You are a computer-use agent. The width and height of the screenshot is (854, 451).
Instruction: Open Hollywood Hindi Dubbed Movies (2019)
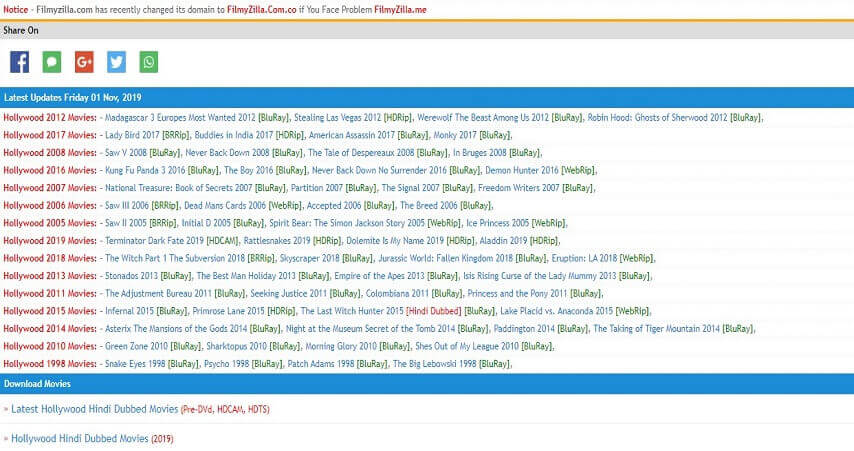click(x=92, y=438)
